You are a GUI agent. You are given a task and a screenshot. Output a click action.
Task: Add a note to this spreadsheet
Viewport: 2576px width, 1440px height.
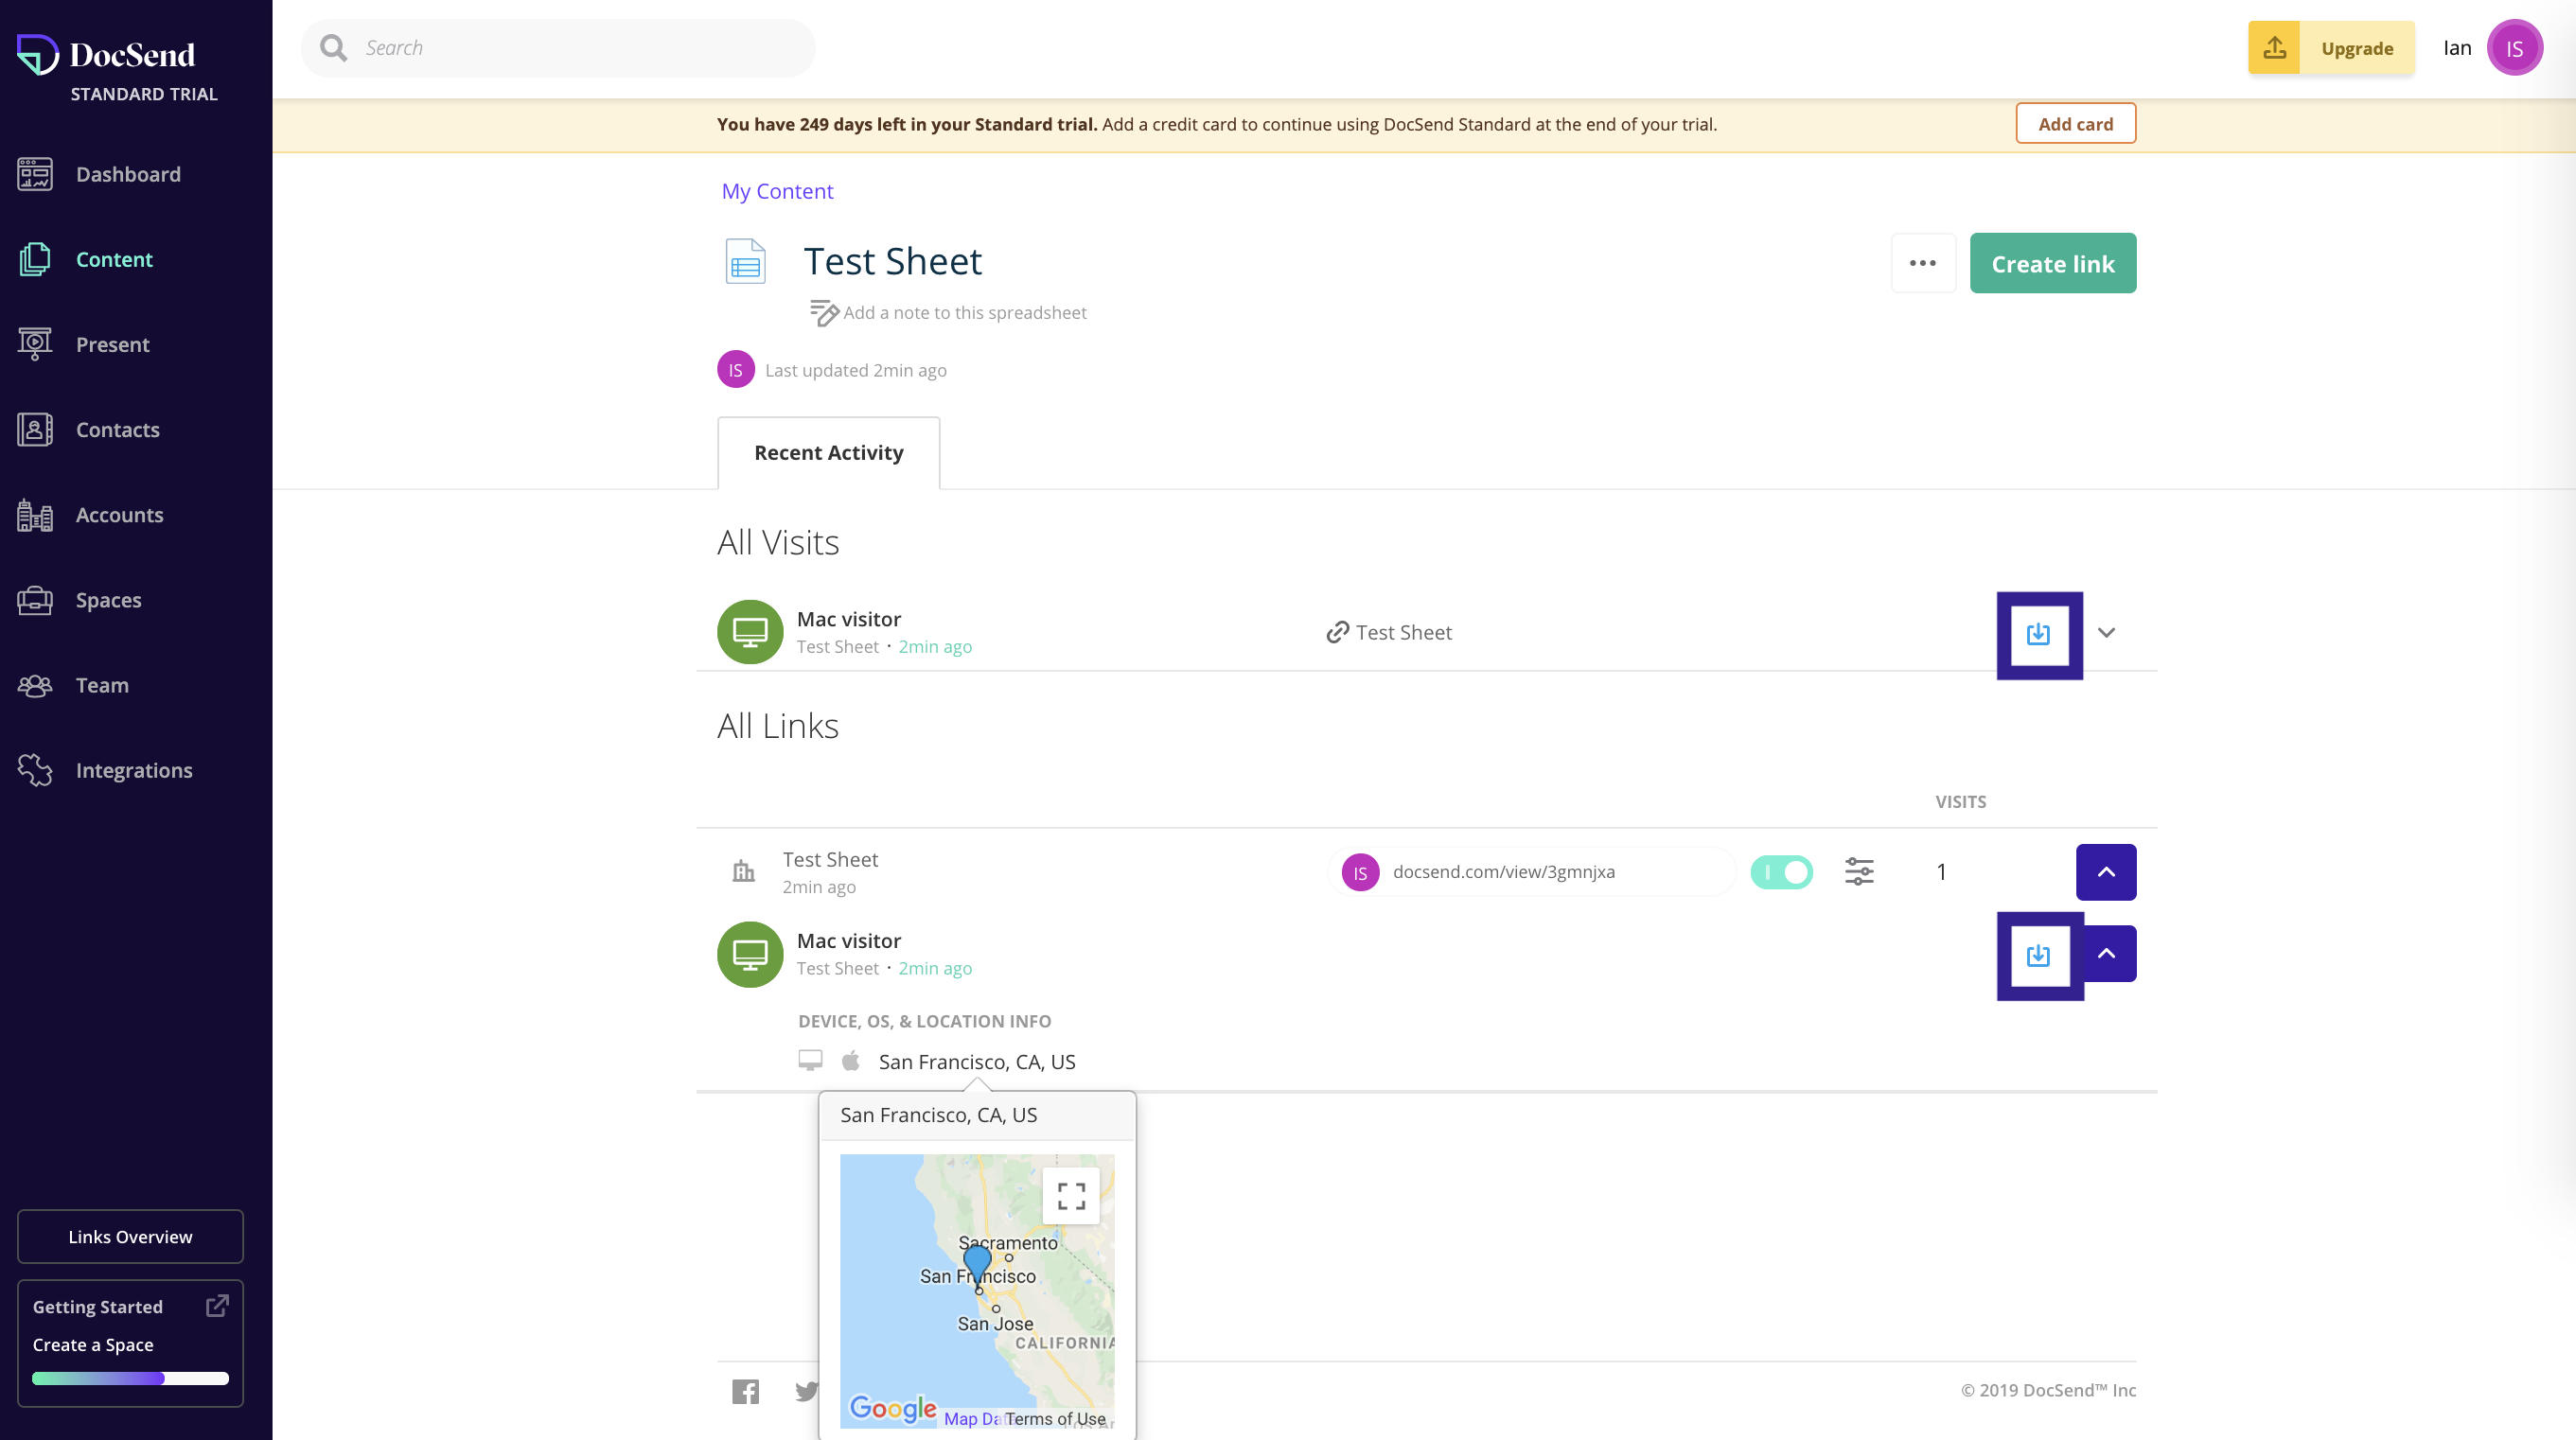(964, 312)
